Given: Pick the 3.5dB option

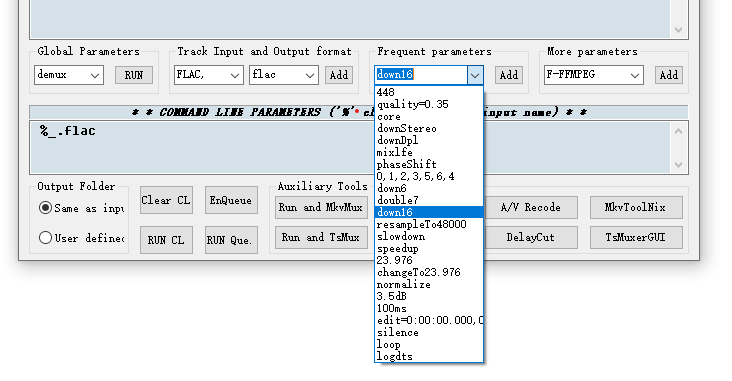Looking at the screenshot, I should click(429, 296).
